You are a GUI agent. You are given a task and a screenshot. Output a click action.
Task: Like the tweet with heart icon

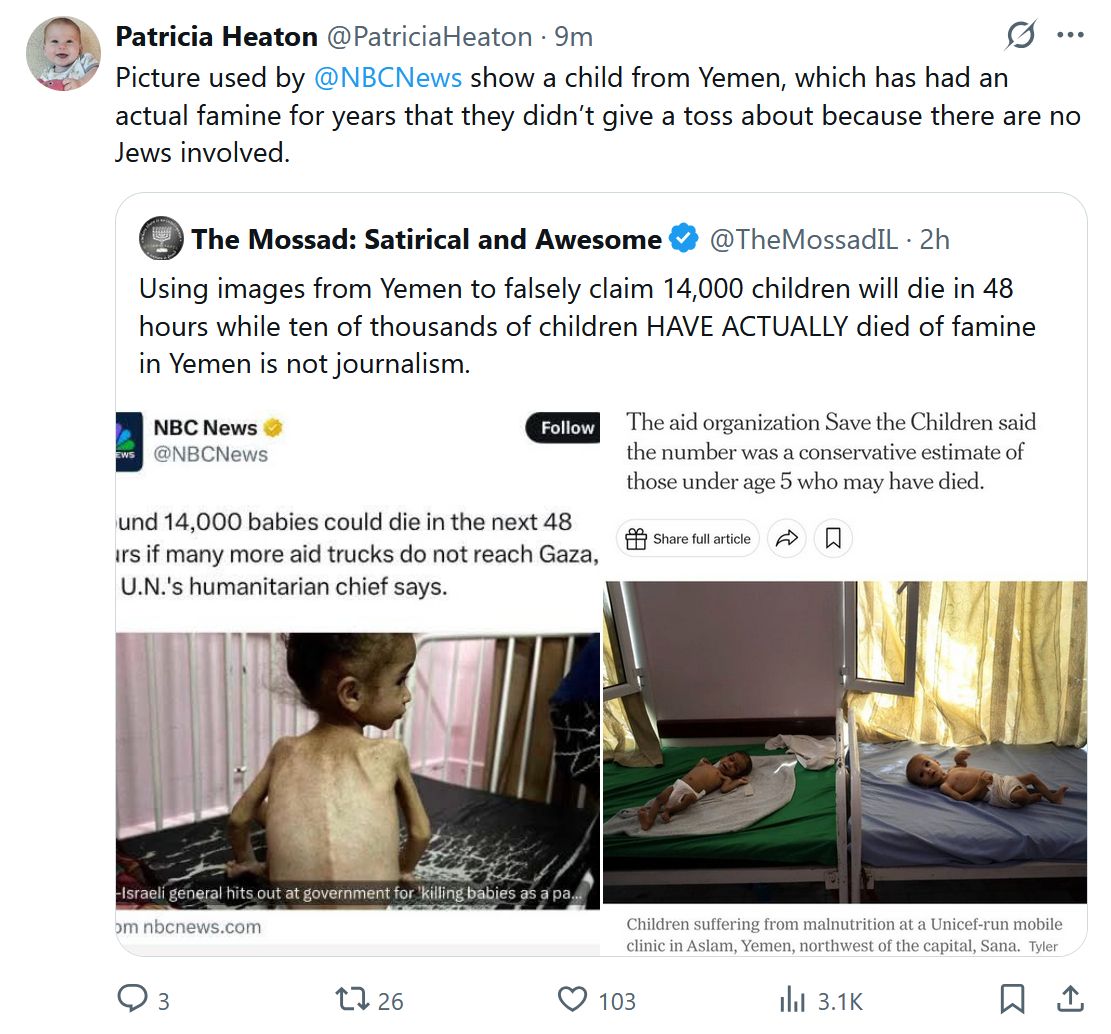click(572, 999)
